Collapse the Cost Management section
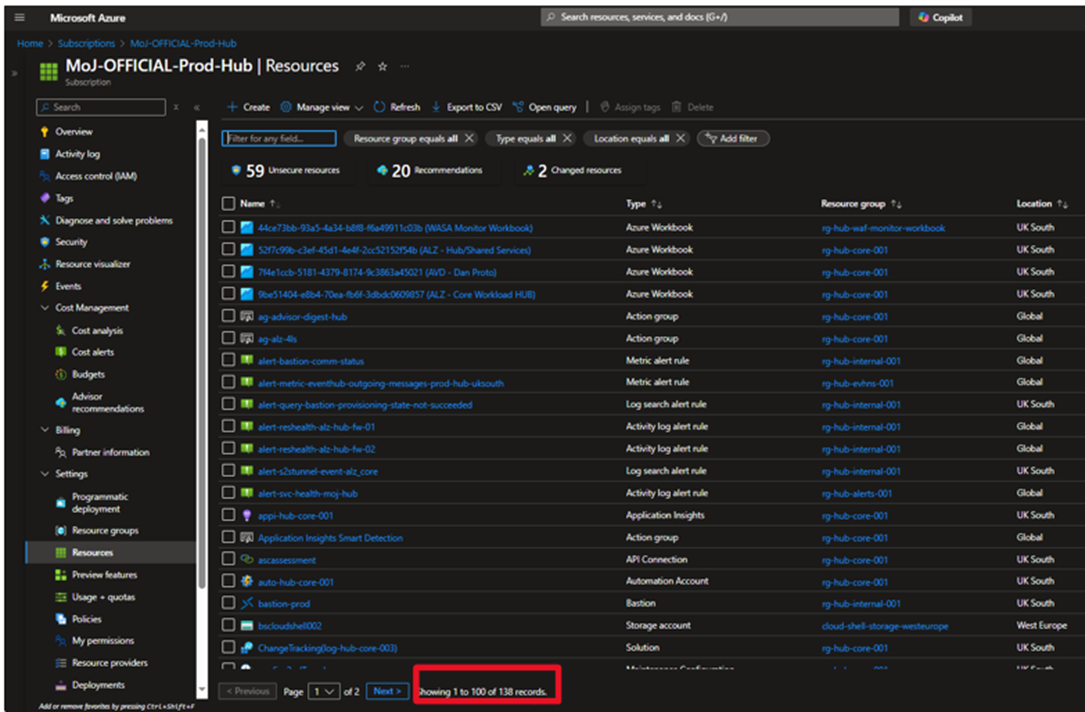 [45, 308]
